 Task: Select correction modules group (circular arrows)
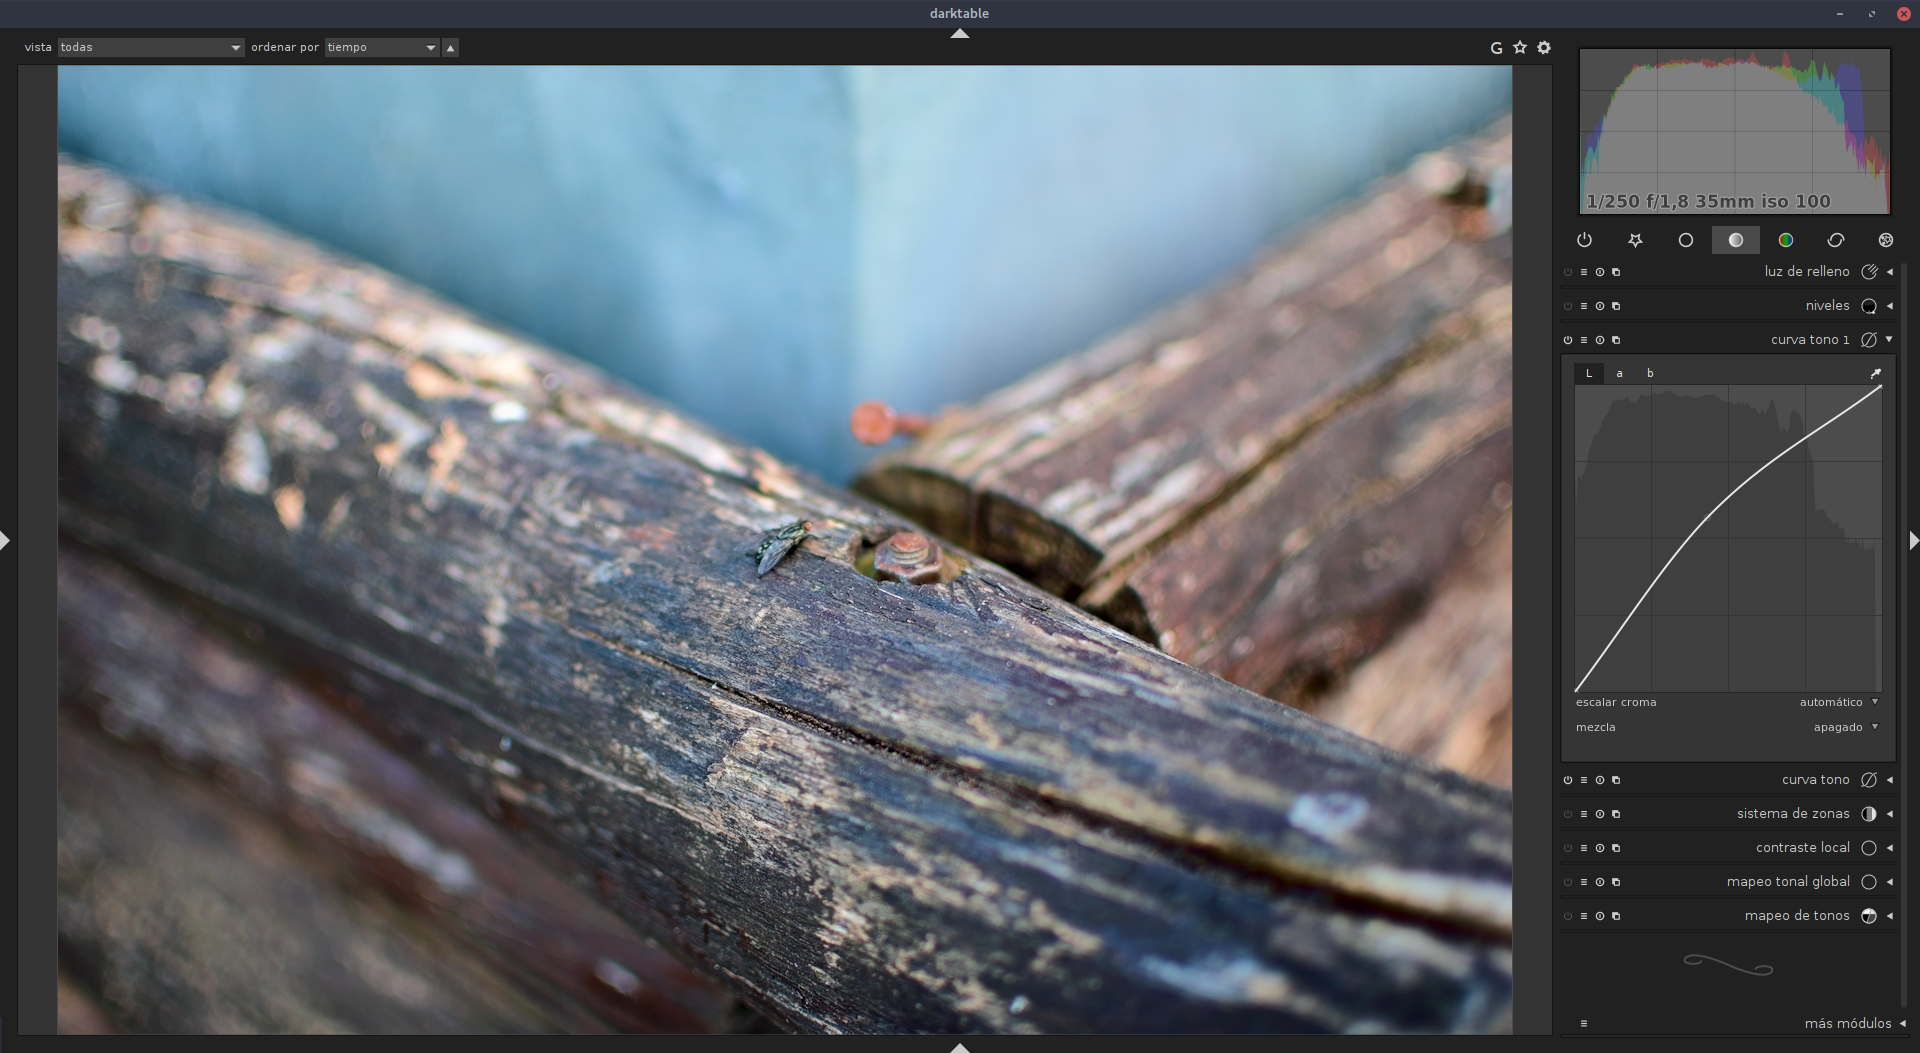coord(1835,240)
